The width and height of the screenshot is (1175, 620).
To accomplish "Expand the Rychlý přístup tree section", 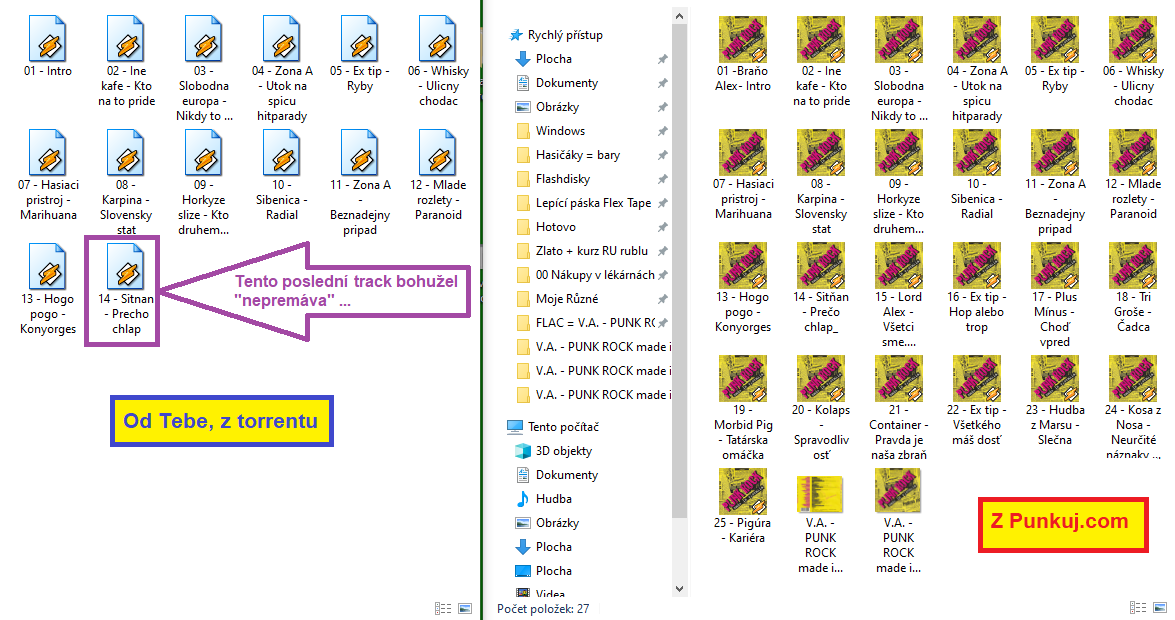I will coord(502,35).
